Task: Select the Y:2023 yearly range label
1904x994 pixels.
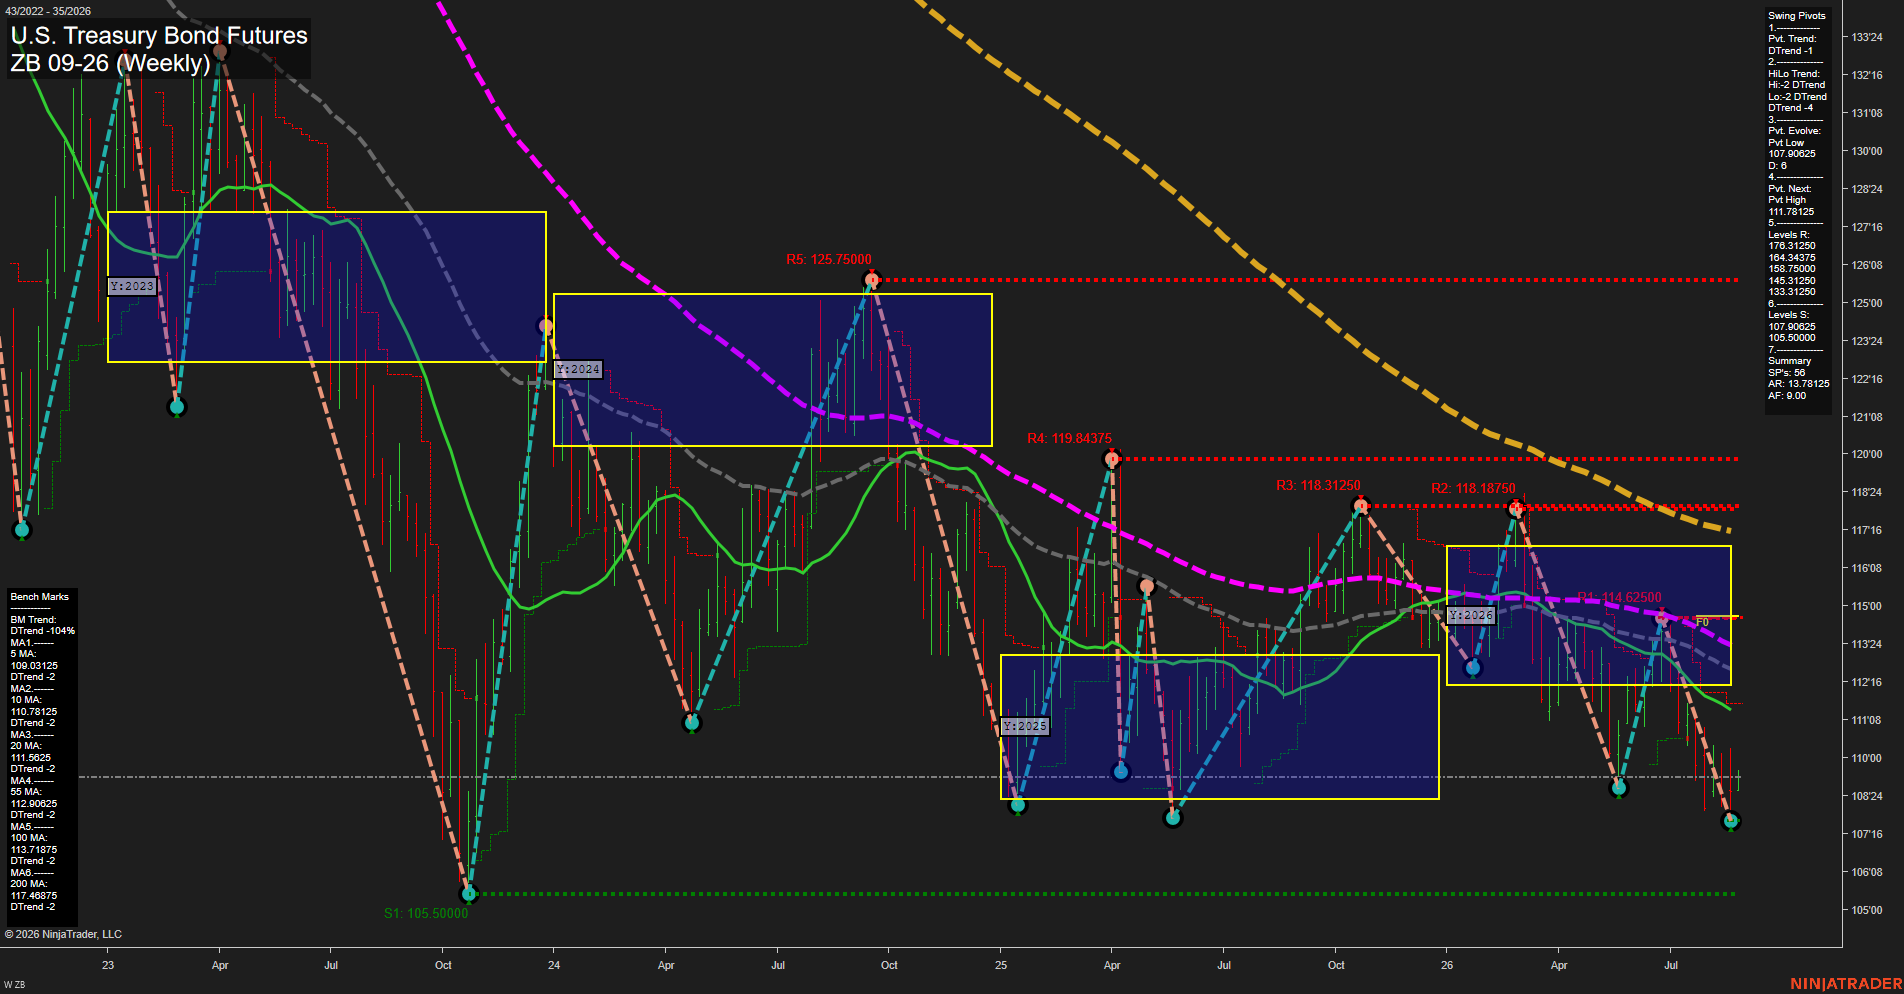Action: pos(132,286)
